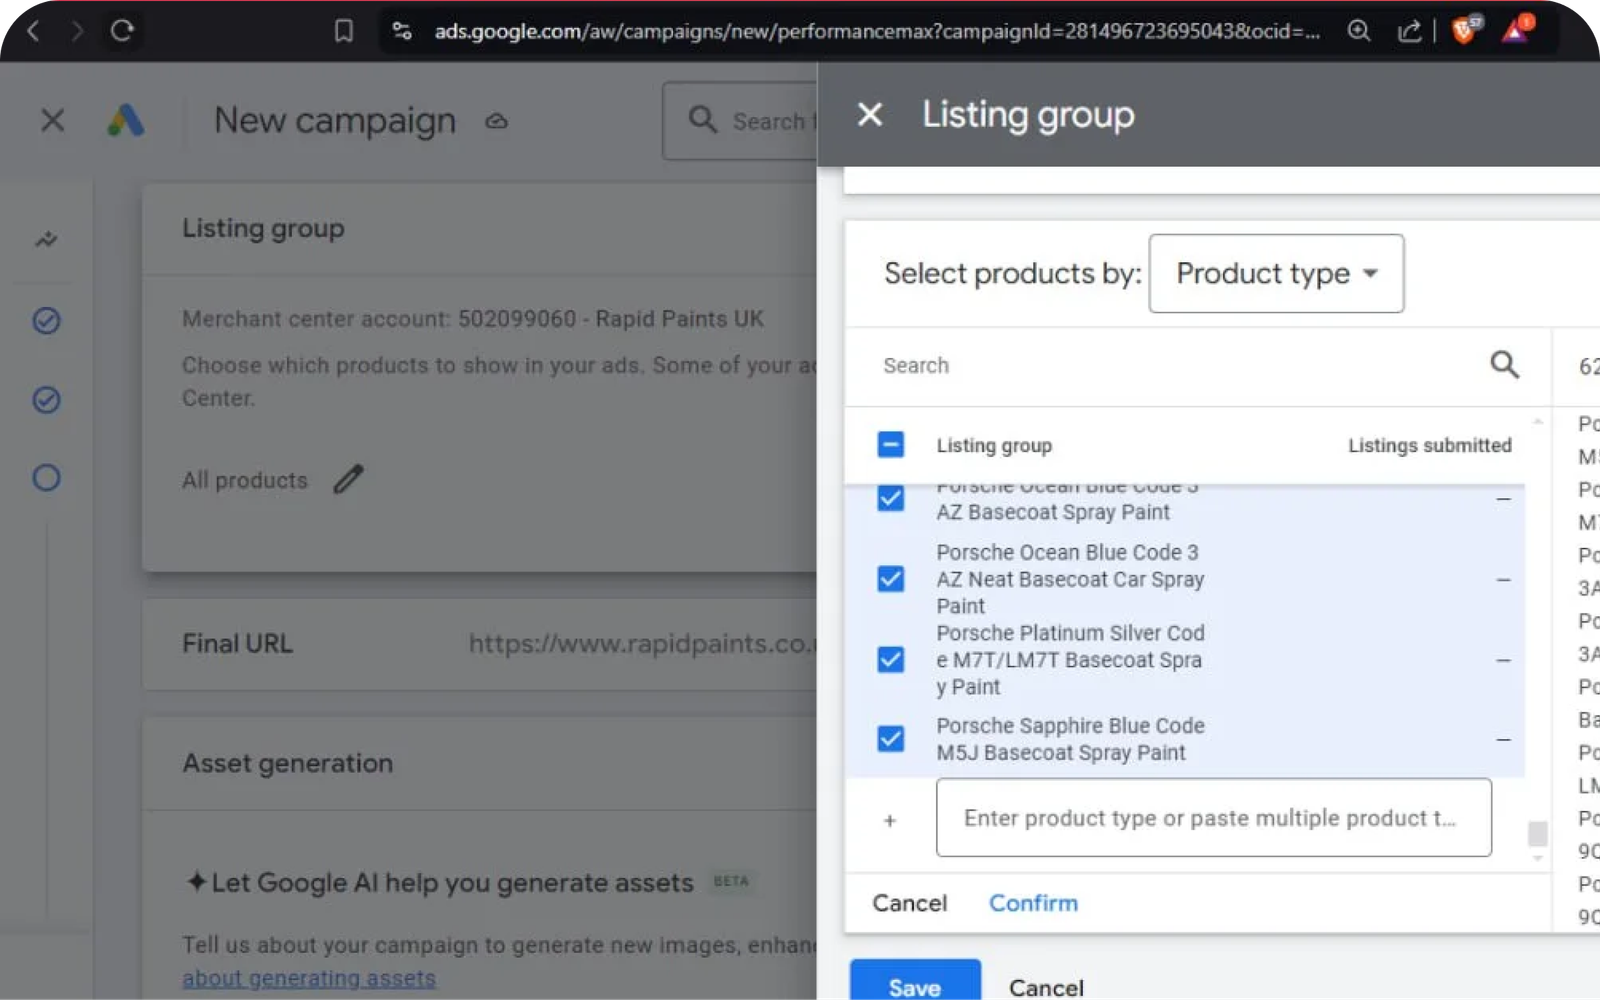Image resolution: width=1600 pixels, height=1000 pixels.
Task: Close the Listing group panel
Action: tap(870, 115)
